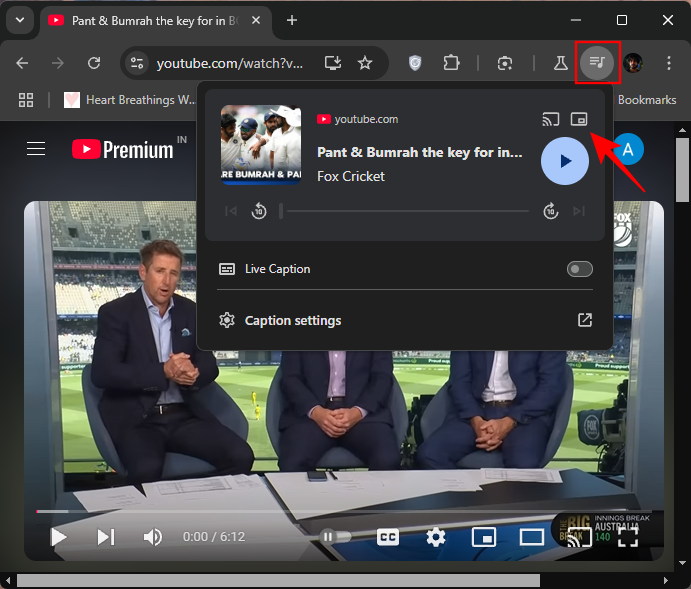Rewind 10 seconds in media popup

click(258, 211)
